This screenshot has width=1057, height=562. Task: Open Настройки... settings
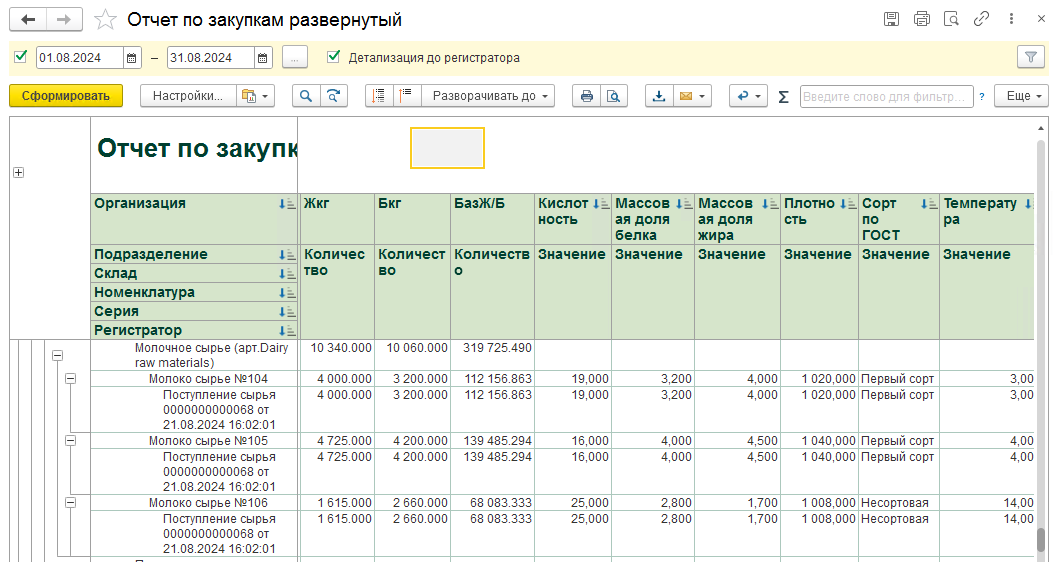[188, 96]
